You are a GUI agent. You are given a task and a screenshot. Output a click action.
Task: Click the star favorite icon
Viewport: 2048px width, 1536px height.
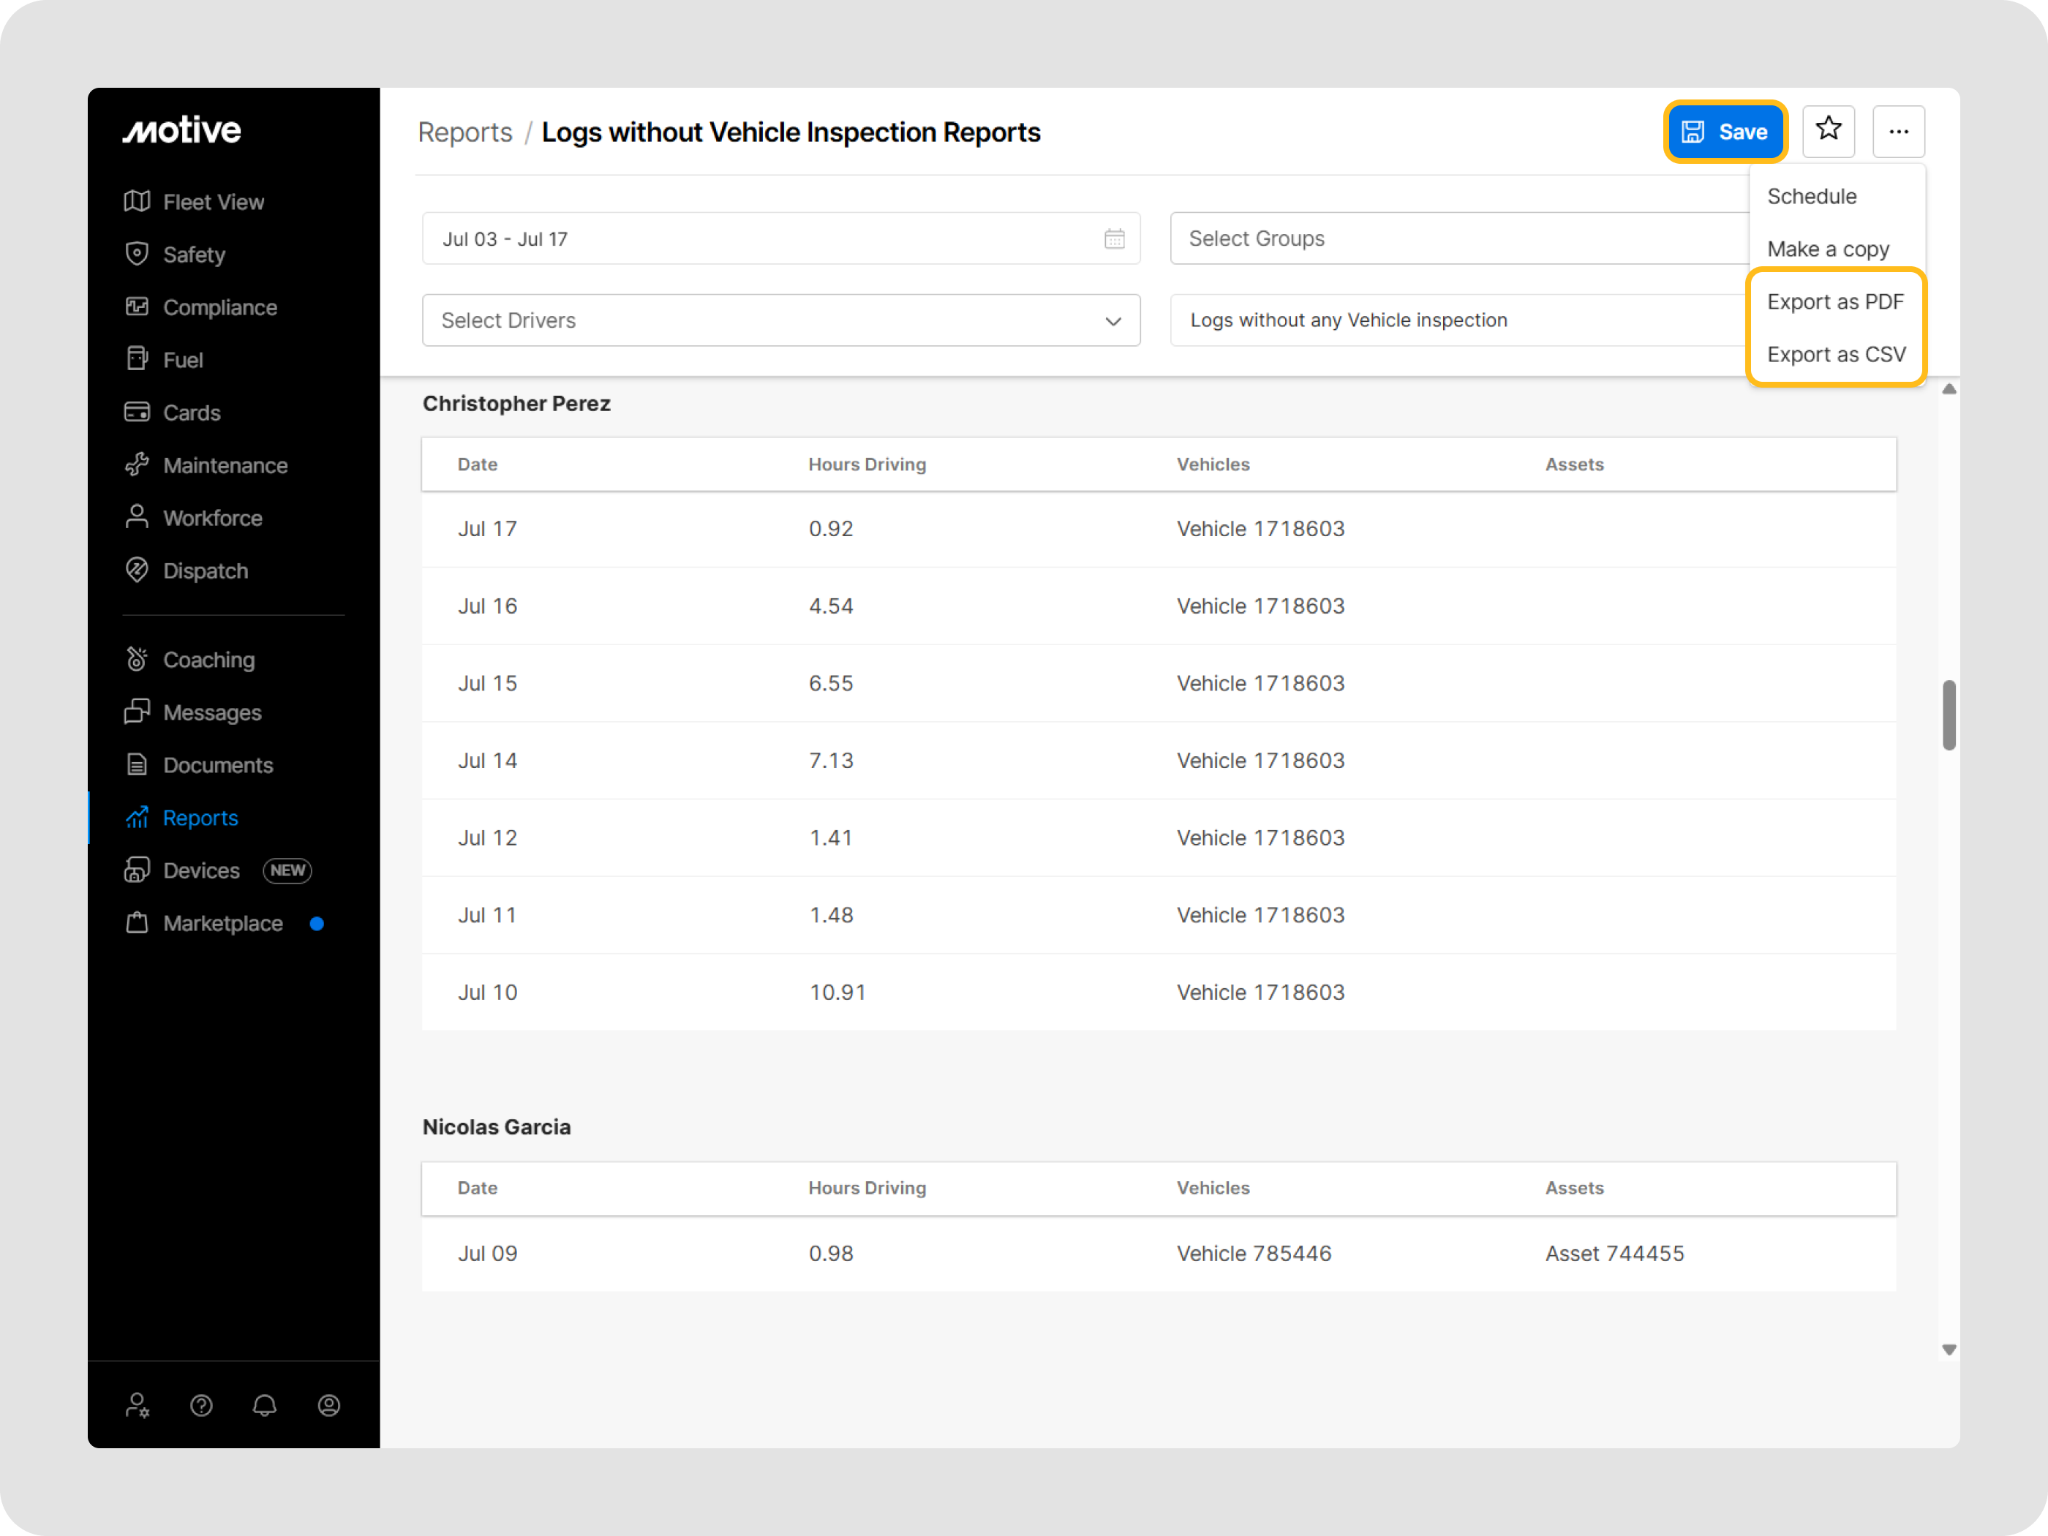[x=1828, y=130]
